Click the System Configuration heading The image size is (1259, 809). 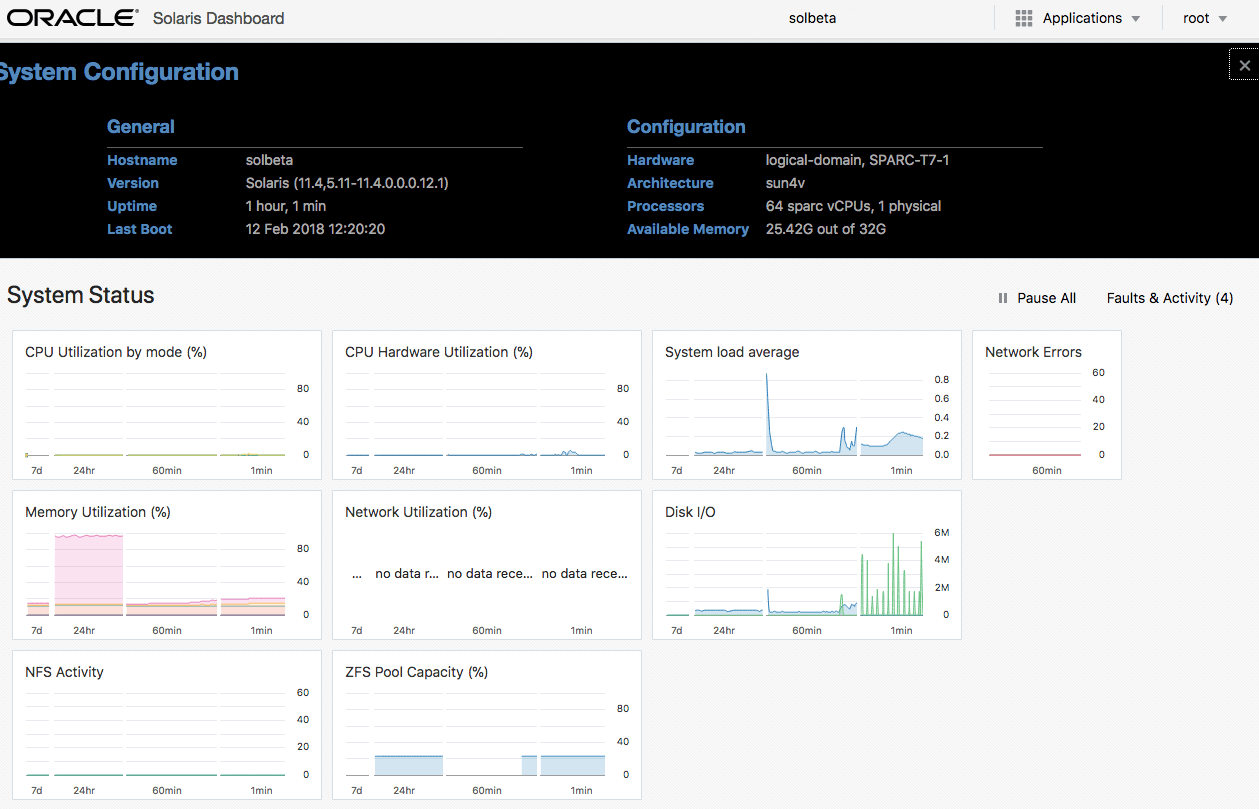tap(119, 72)
